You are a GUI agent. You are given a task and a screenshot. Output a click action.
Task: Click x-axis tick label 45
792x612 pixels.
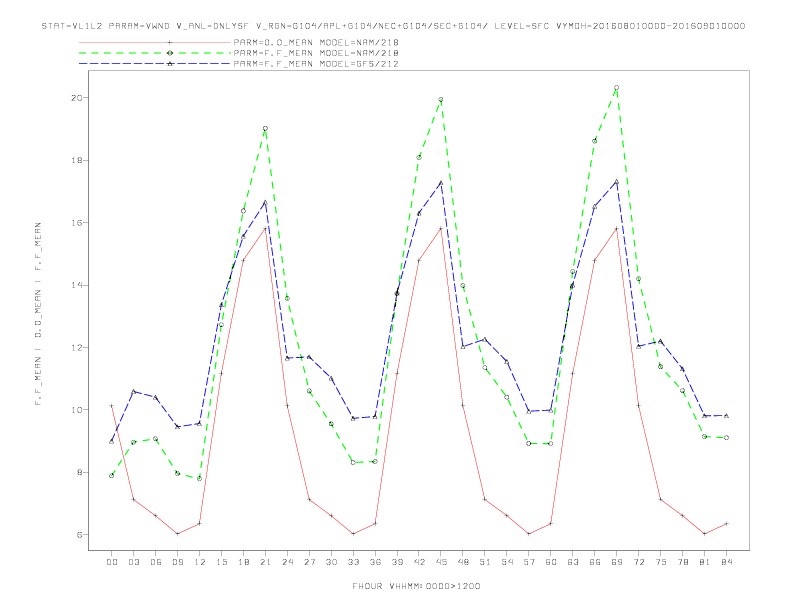[441, 562]
